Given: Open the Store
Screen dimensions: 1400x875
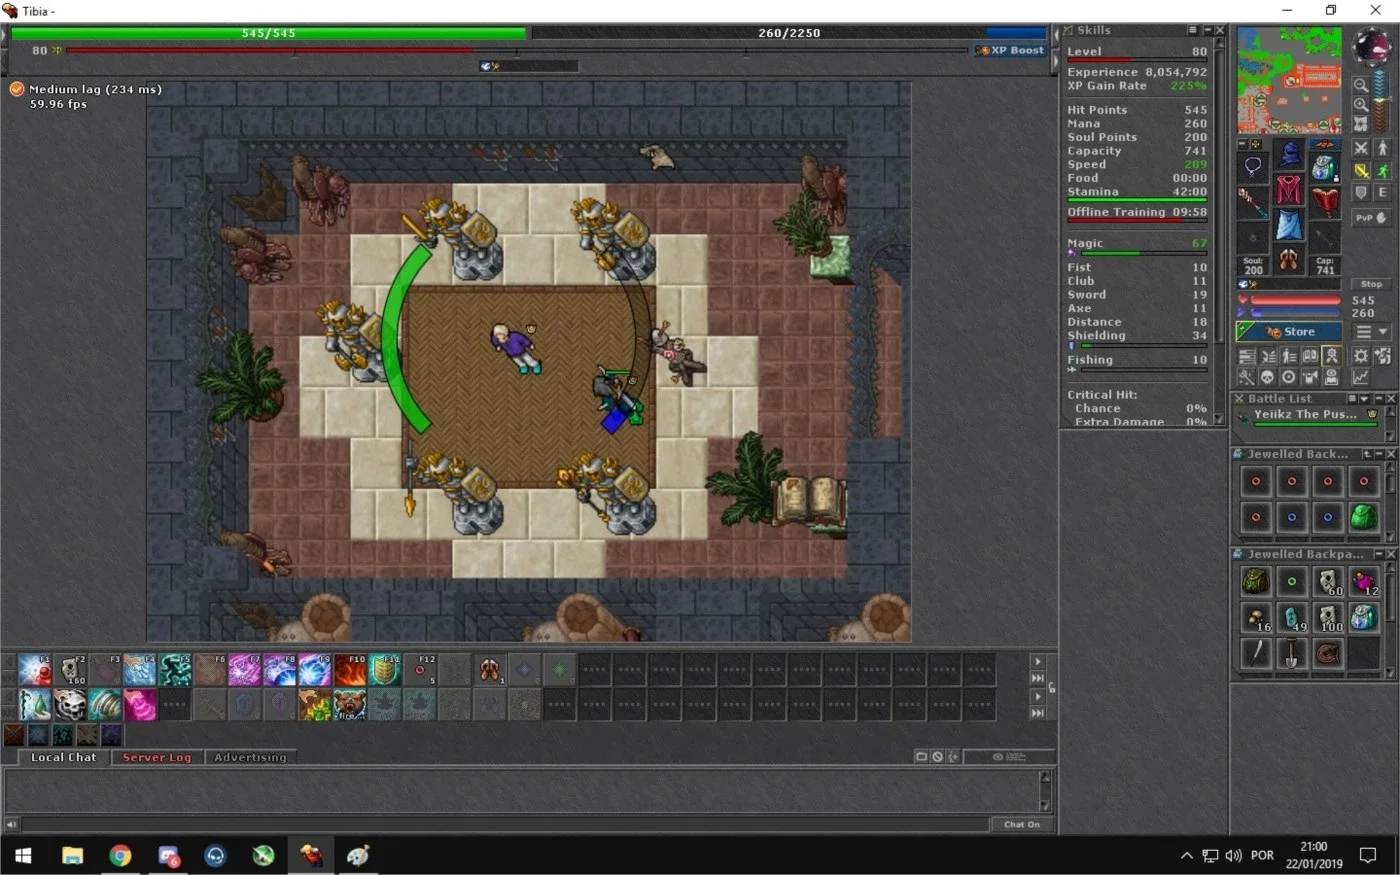Looking at the screenshot, I should coord(1289,332).
